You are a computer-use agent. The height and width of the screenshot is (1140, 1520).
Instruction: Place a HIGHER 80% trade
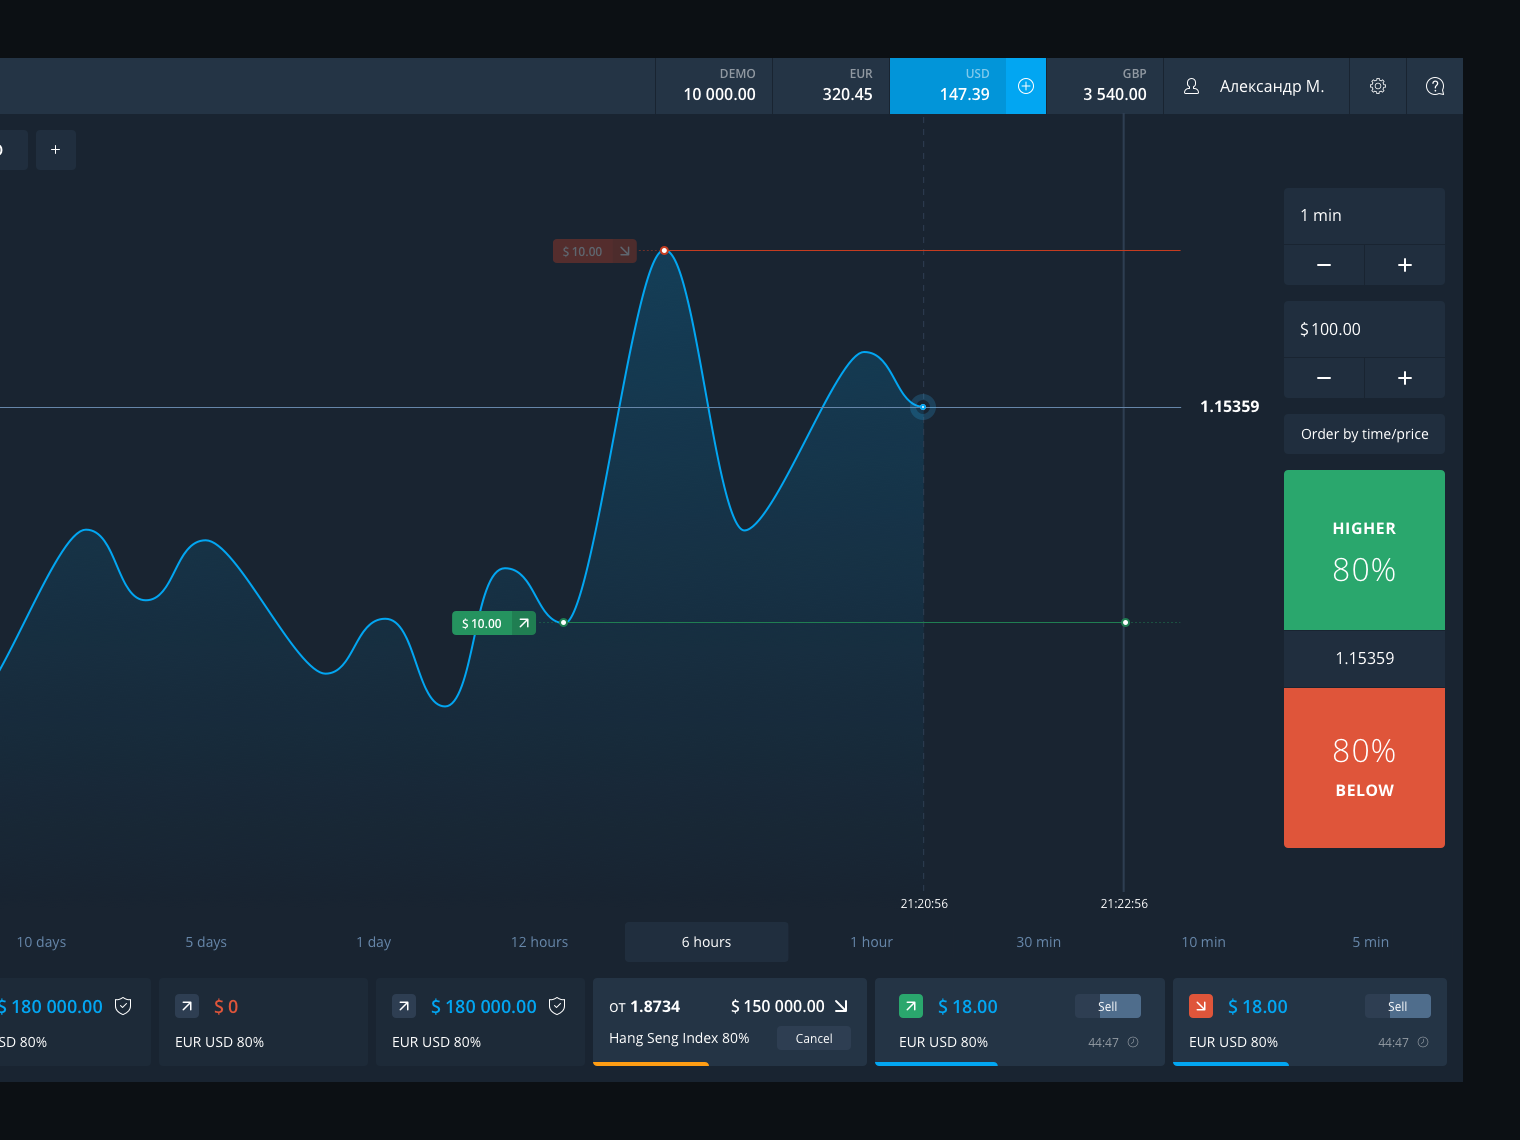pos(1364,550)
